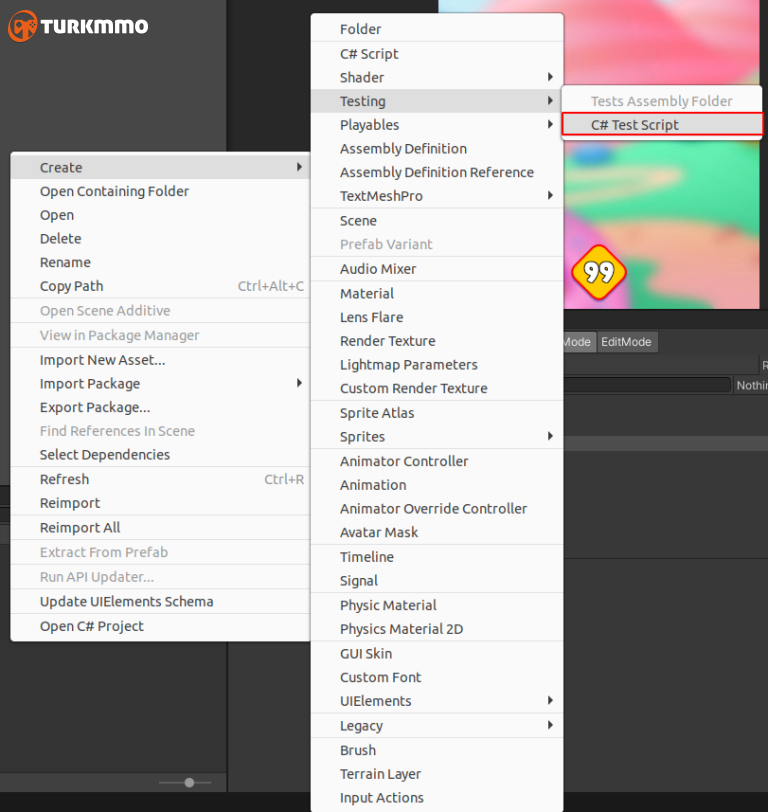Click the TurkMMO logo
Image resolution: width=768 pixels, height=812 pixels.
point(78,26)
